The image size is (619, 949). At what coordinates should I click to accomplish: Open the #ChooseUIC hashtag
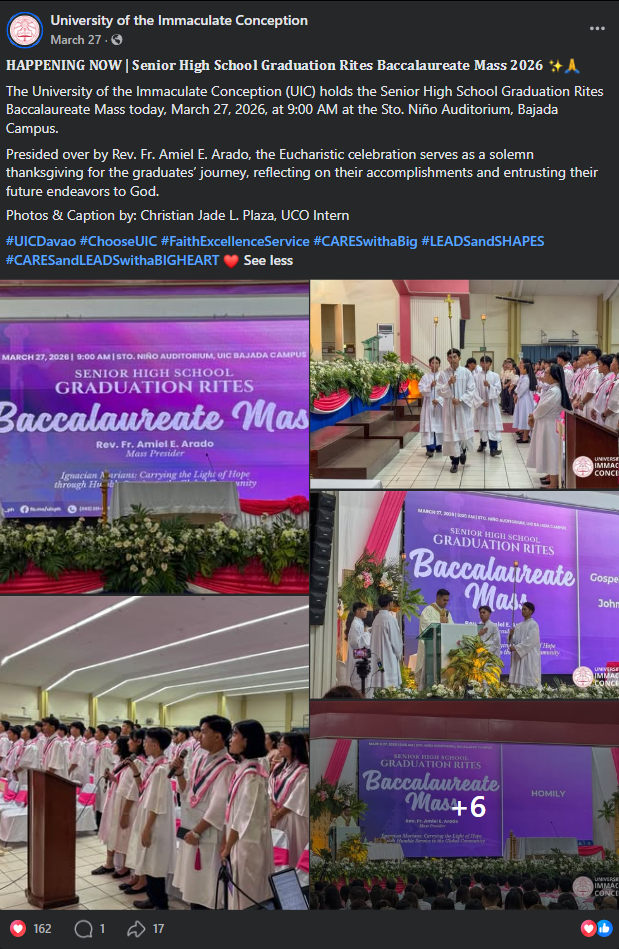119,241
